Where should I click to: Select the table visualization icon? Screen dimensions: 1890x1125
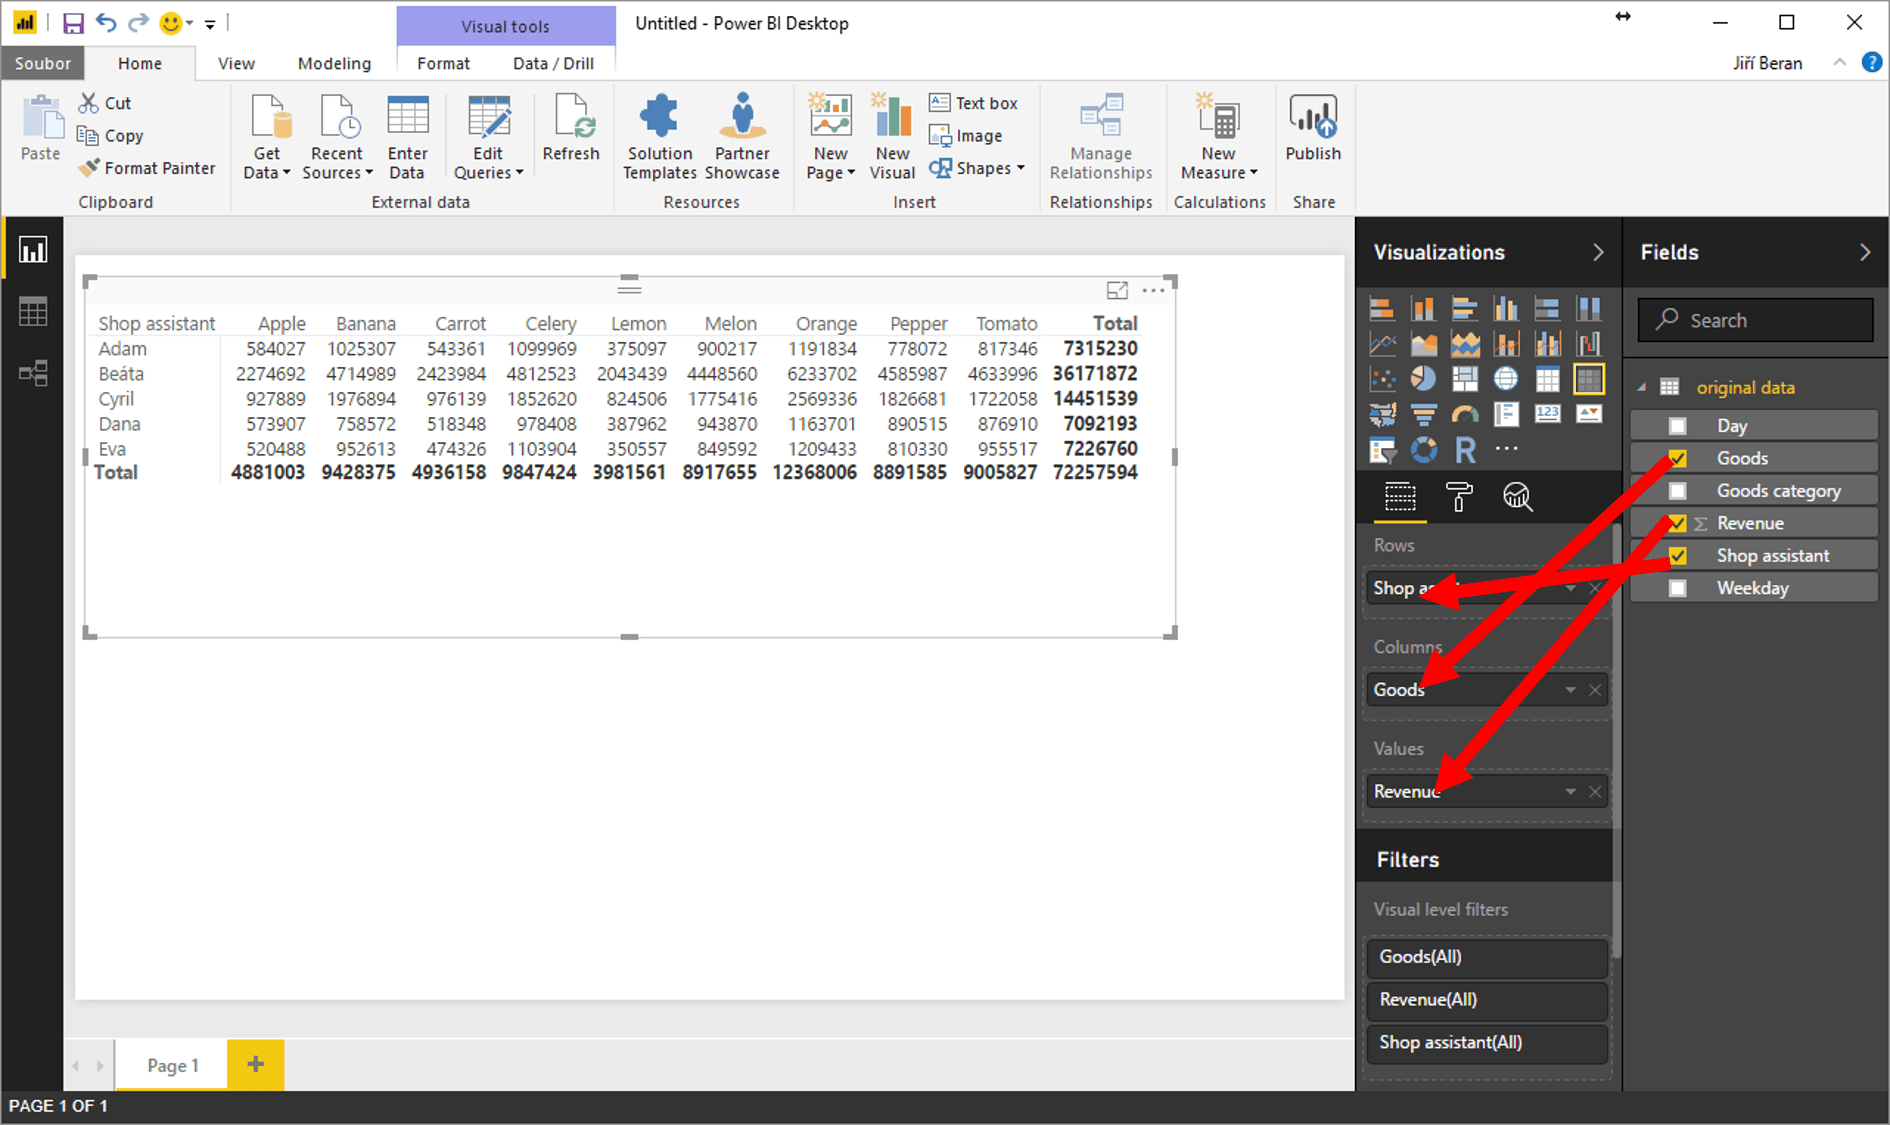point(1547,380)
